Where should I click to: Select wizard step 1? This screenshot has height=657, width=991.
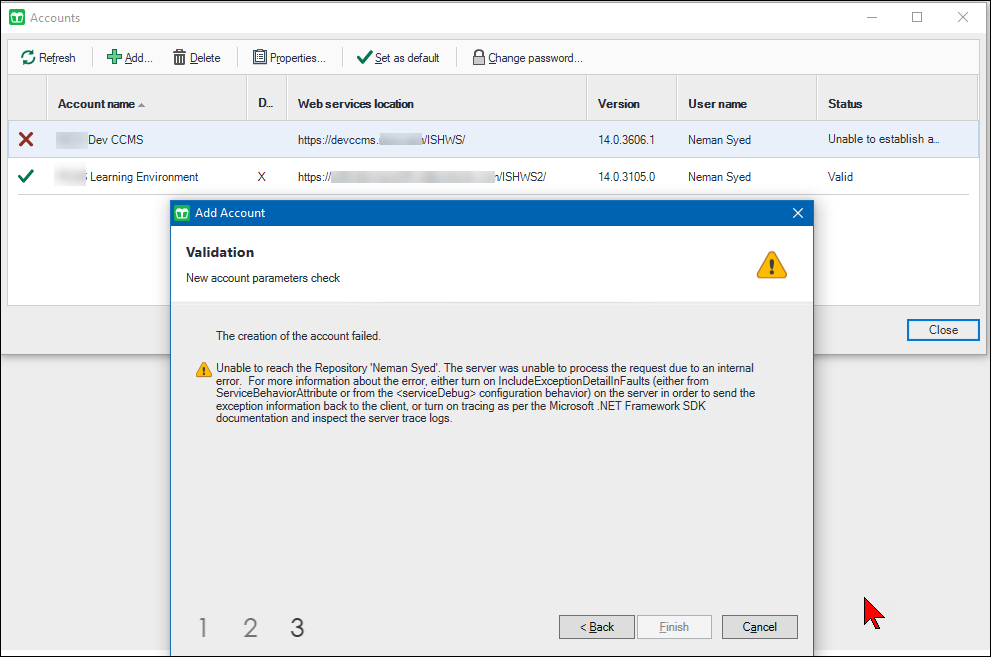pyautogui.click(x=203, y=627)
